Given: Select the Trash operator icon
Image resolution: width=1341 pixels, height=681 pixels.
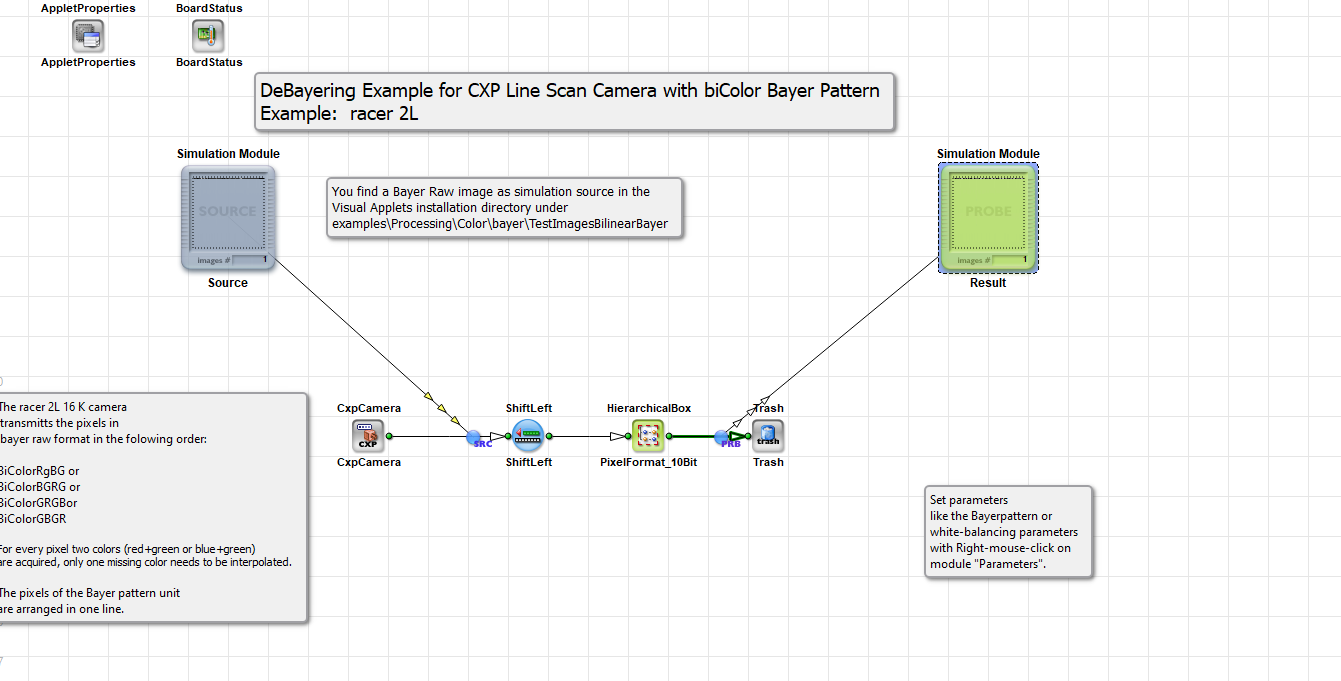Looking at the screenshot, I should click(x=768, y=436).
